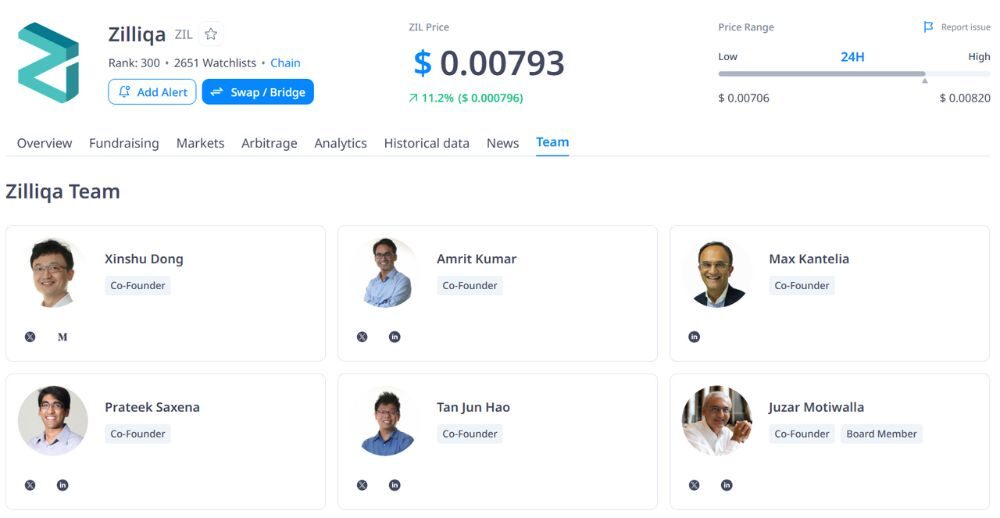Click Xinshu Dong's profile photo

pyautogui.click(x=52, y=272)
